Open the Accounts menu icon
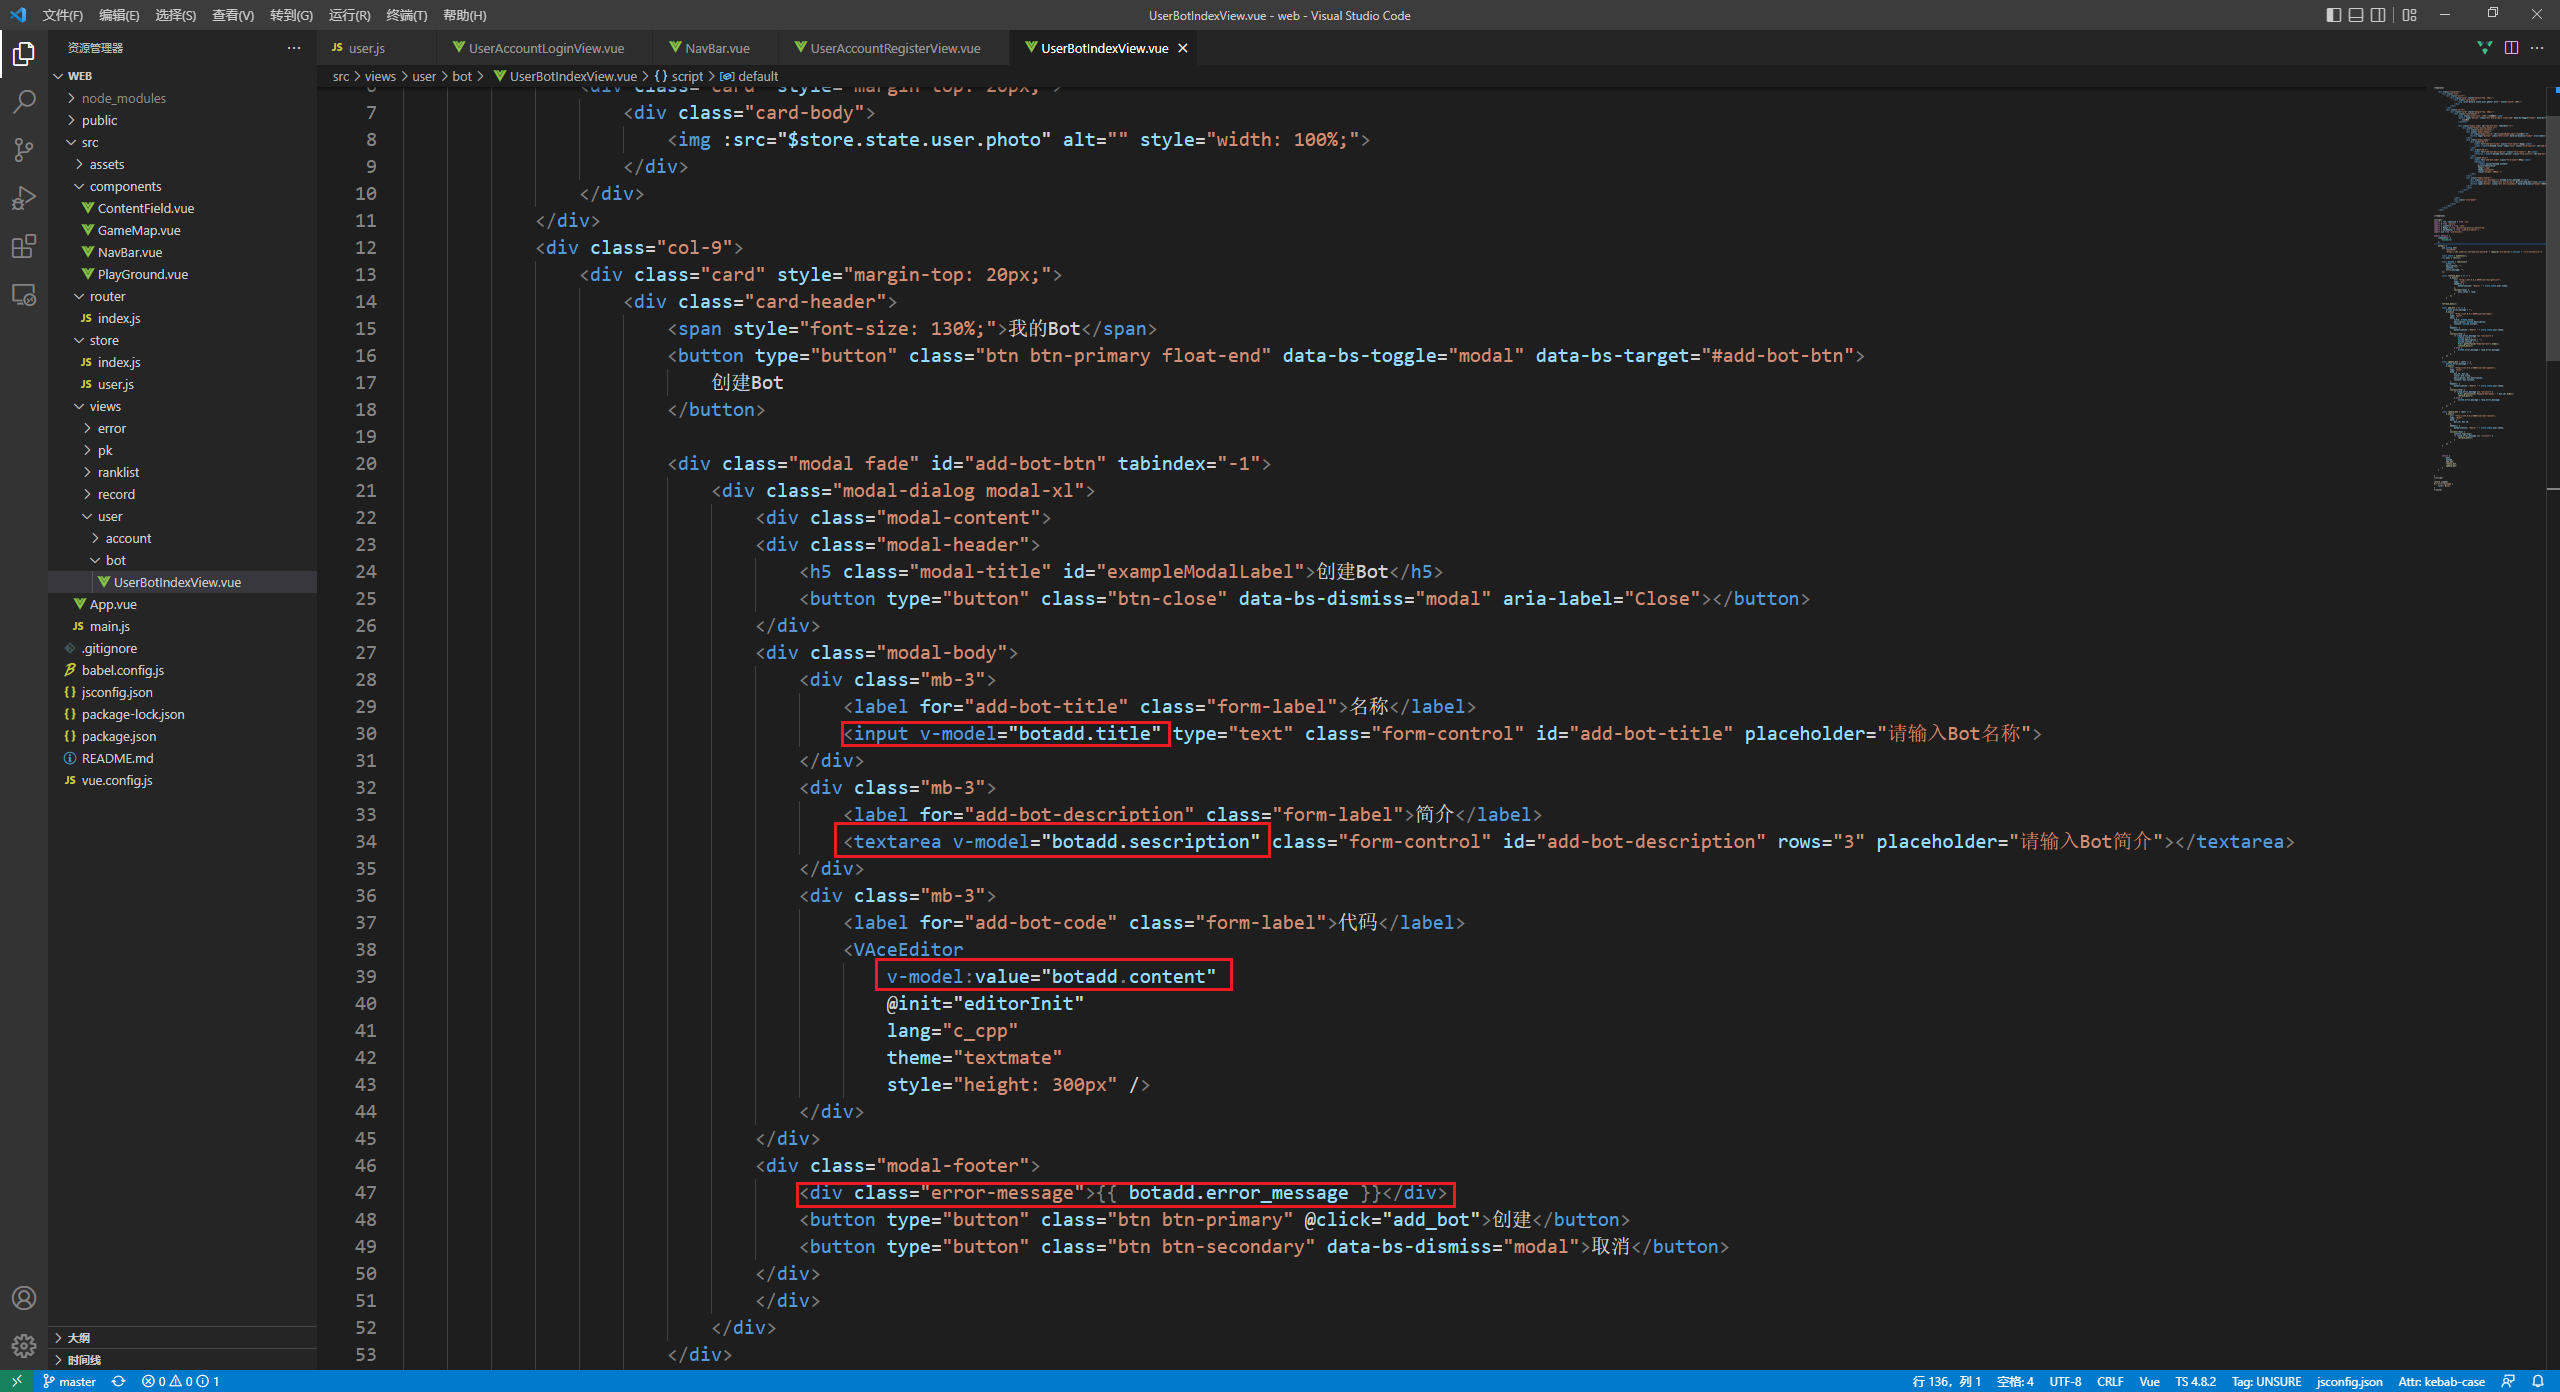This screenshot has height=1392, width=2560. pyautogui.click(x=24, y=1298)
